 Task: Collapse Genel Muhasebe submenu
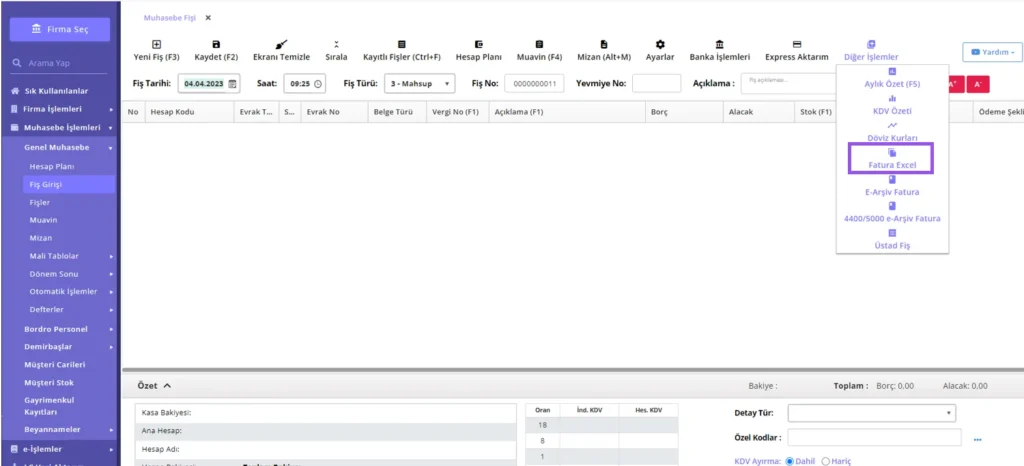click(67, 148)
